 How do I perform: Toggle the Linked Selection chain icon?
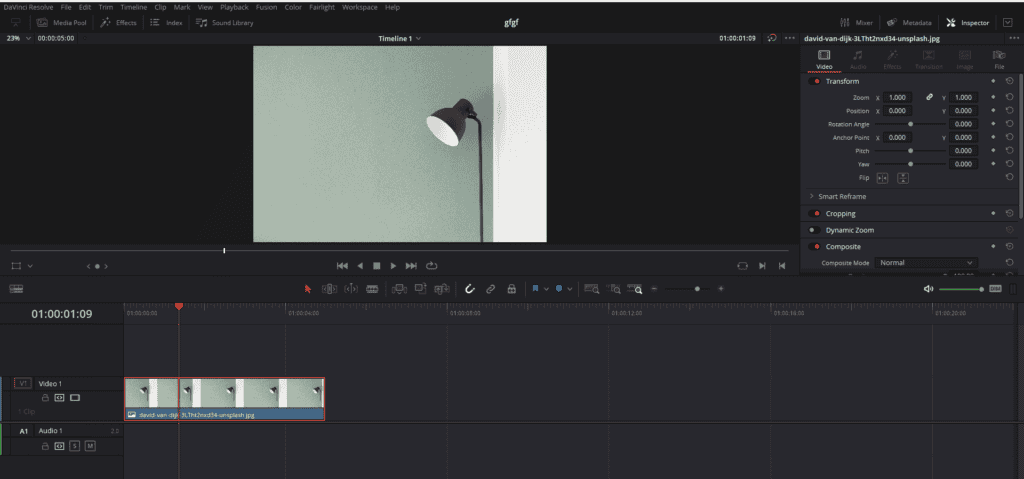pos(490,289)
